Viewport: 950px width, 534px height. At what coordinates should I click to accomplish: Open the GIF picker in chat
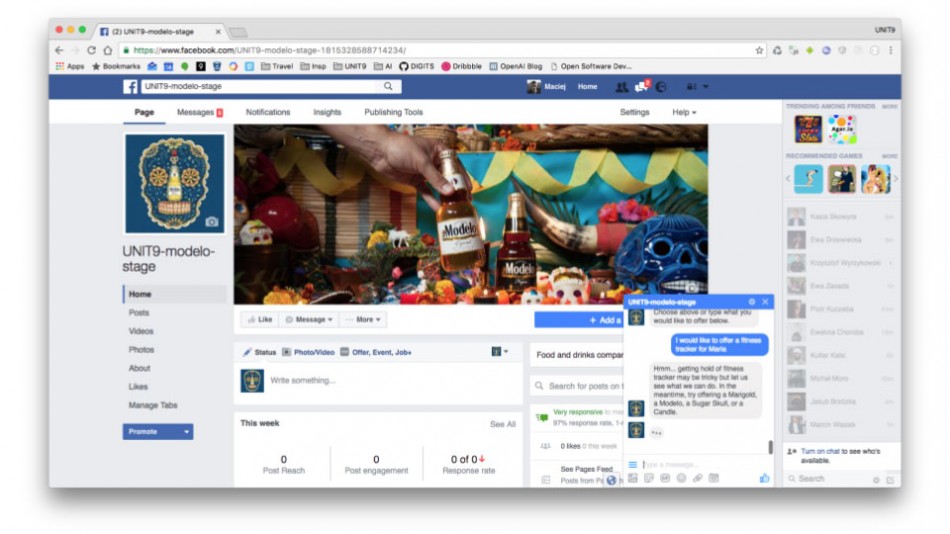pos(665,478)
